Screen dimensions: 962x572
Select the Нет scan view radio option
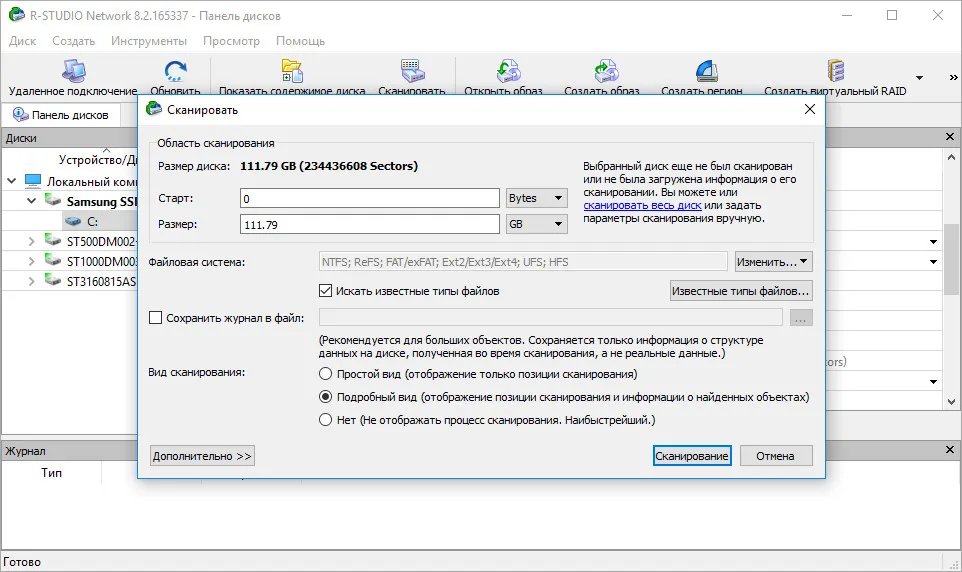(x=326, y=420)
